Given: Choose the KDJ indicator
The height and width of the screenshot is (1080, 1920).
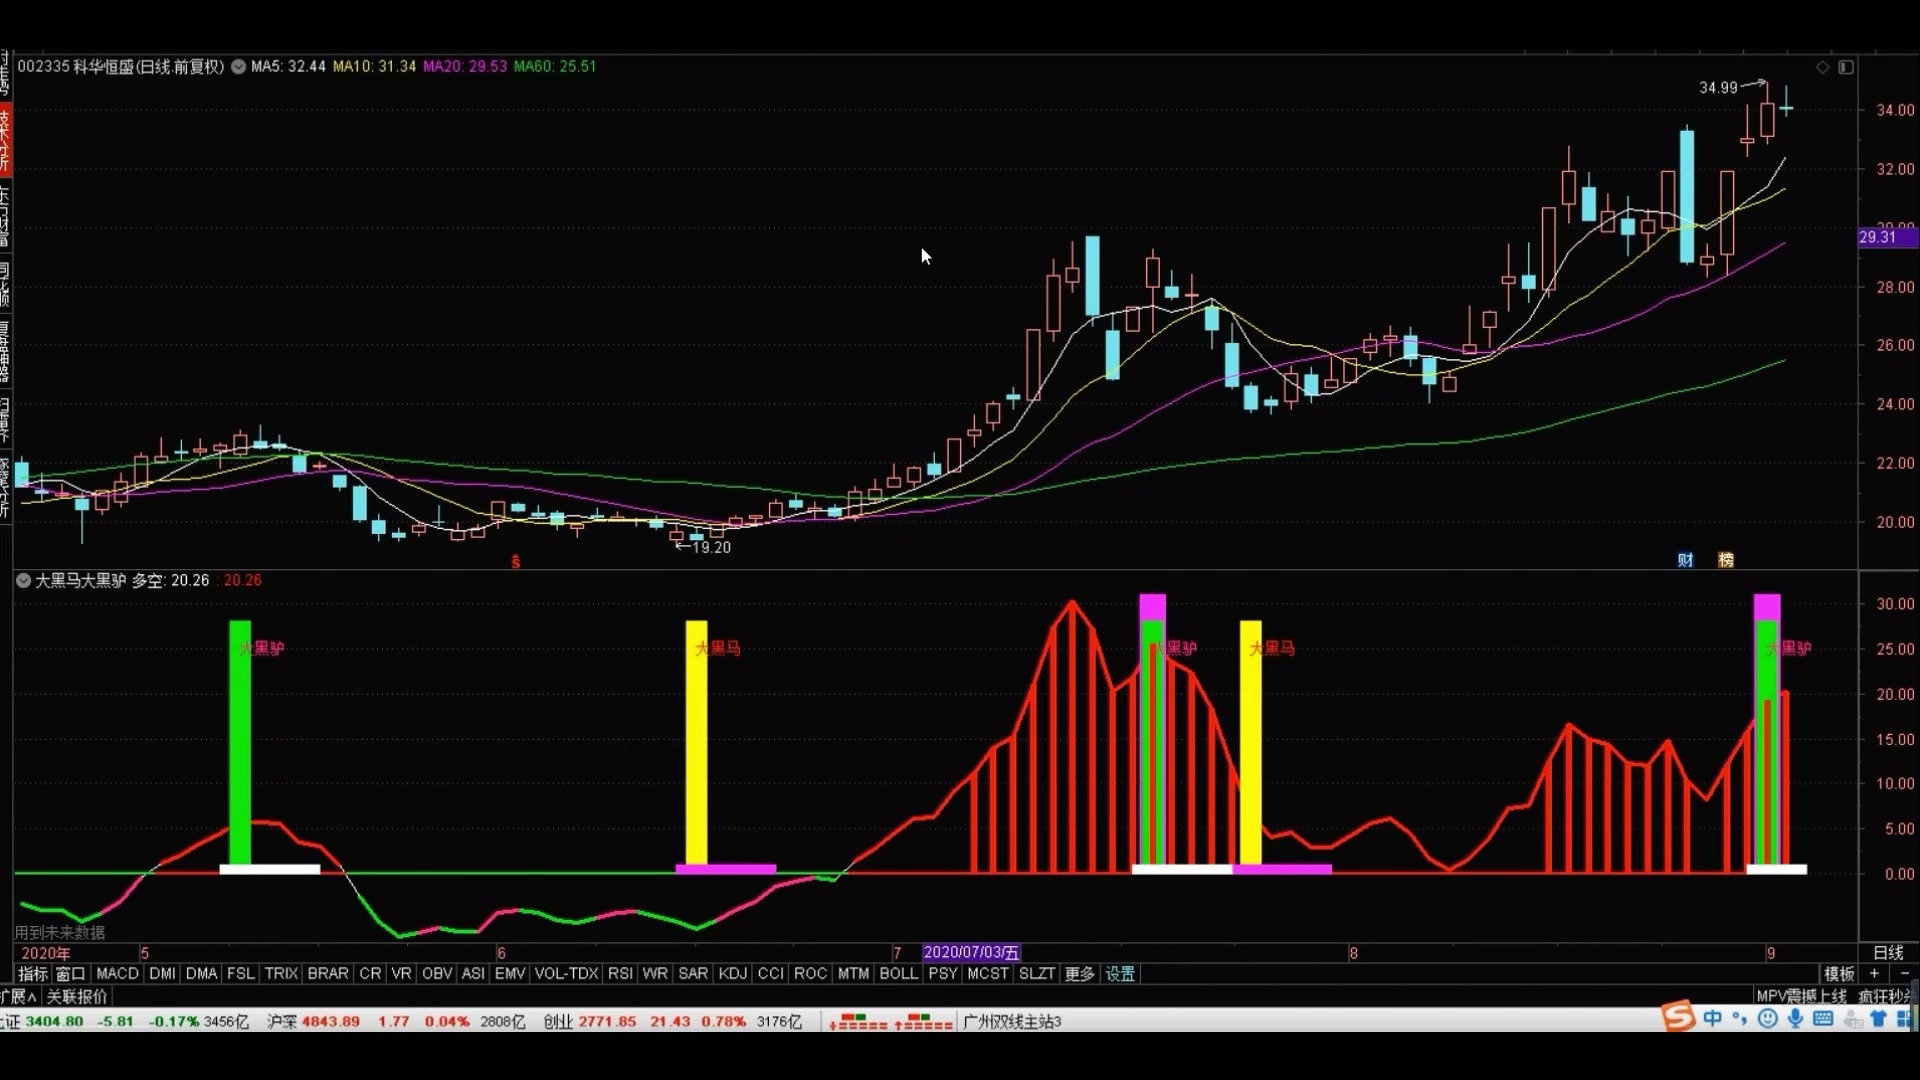Looking at the screenshot, I should click(733, 973).
